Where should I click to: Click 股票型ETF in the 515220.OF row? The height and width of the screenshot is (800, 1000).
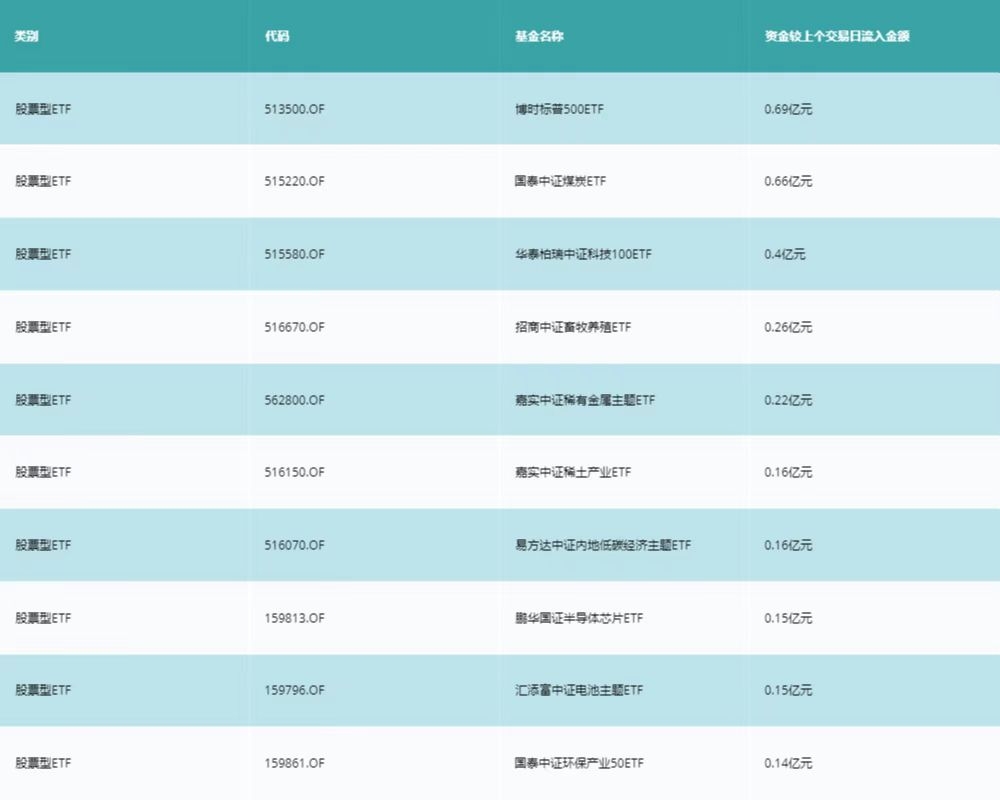pyautogui.click(x=43, y=181)
